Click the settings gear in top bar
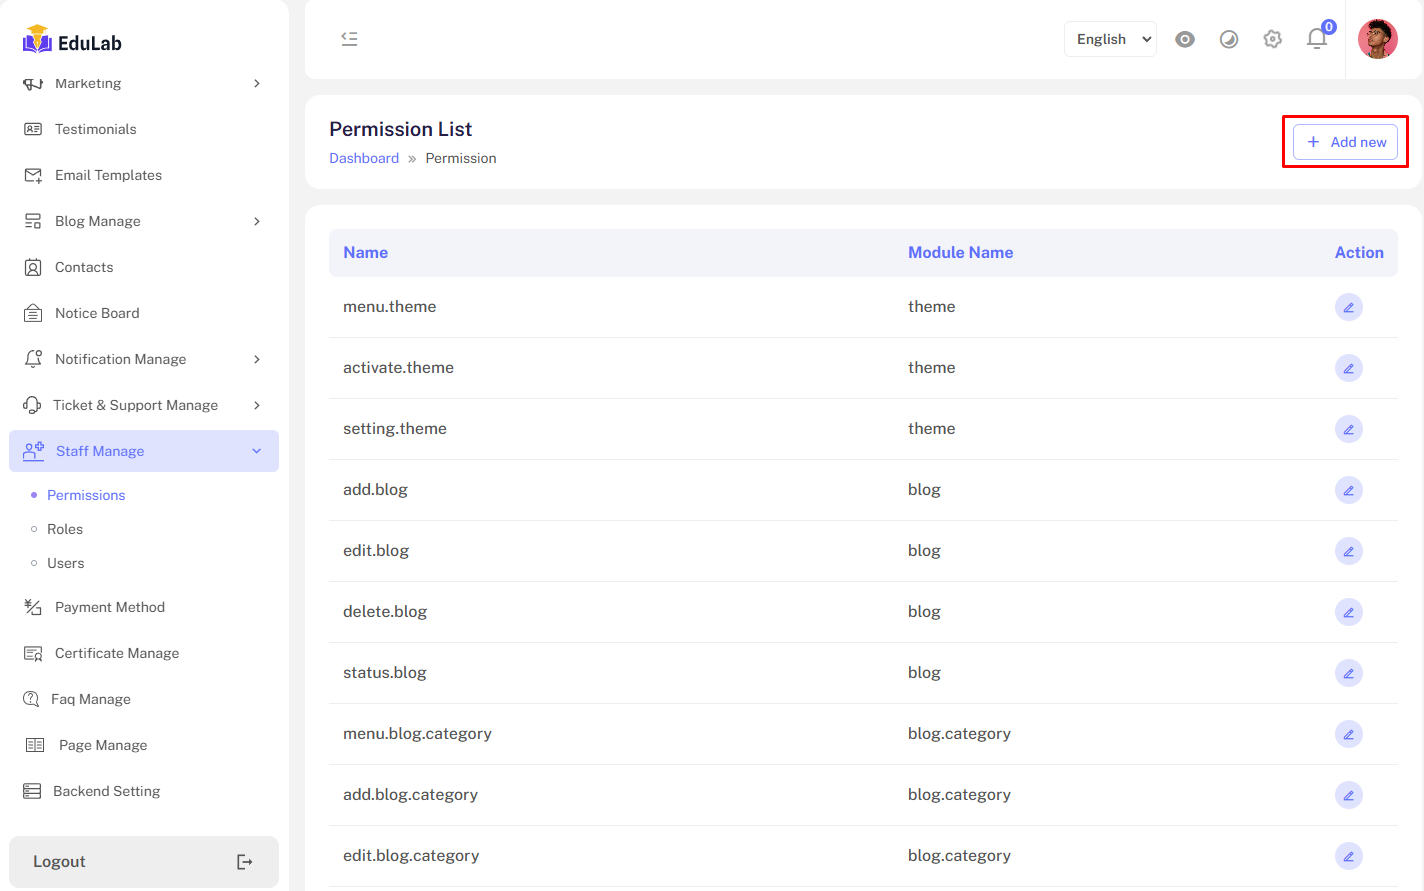The image size is (1424, 891). [x=1272, y=39]
